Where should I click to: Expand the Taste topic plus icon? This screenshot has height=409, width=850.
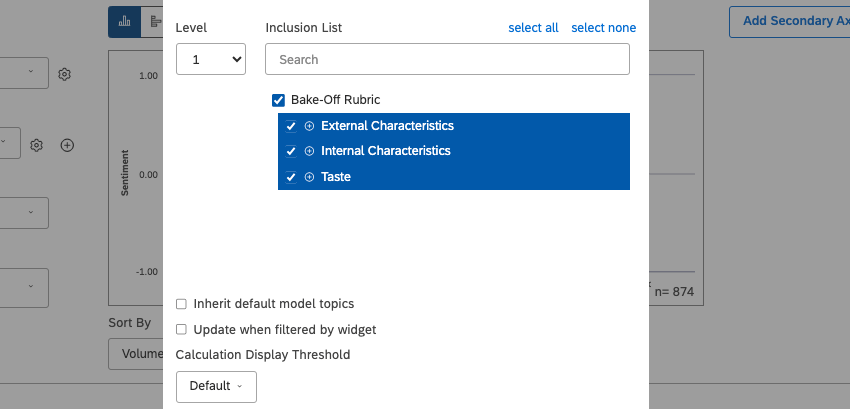coord(309,177)
